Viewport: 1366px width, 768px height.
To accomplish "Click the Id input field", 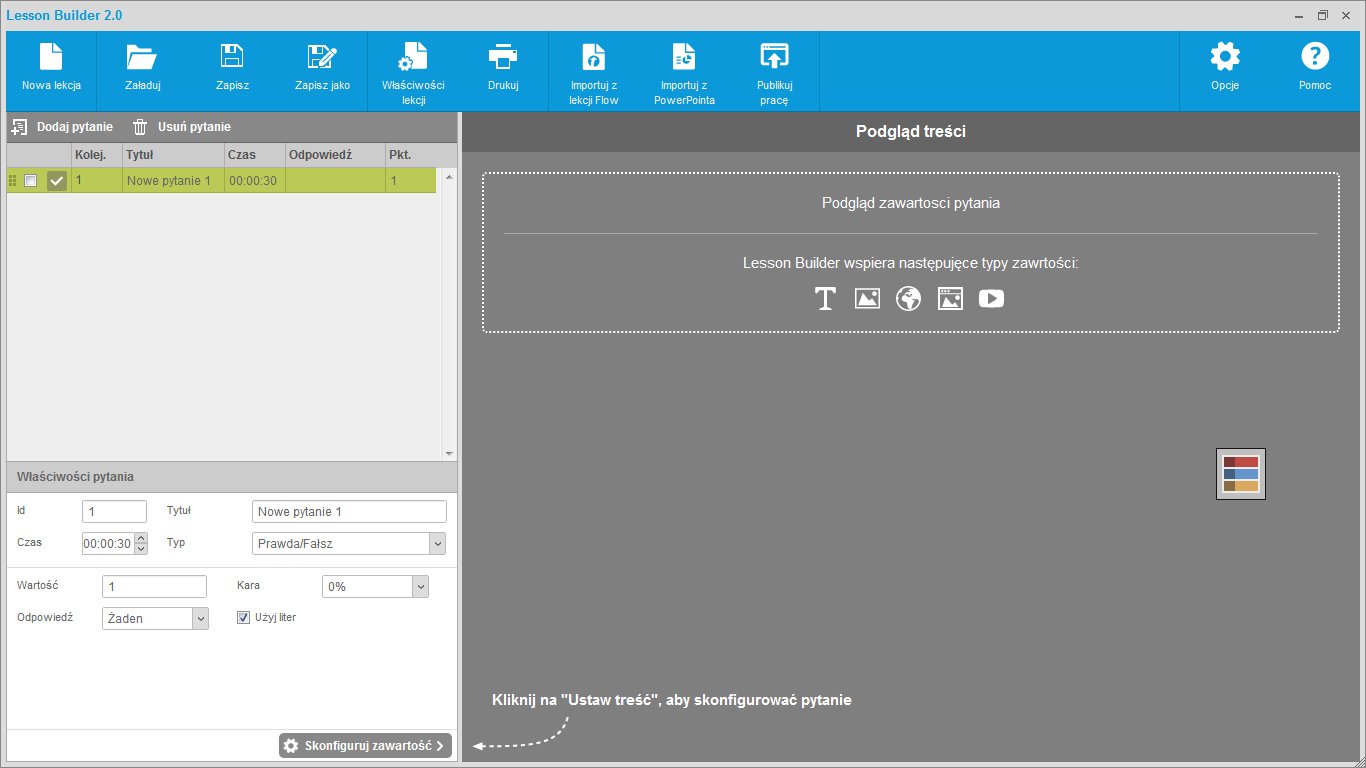I will (114, 511).
